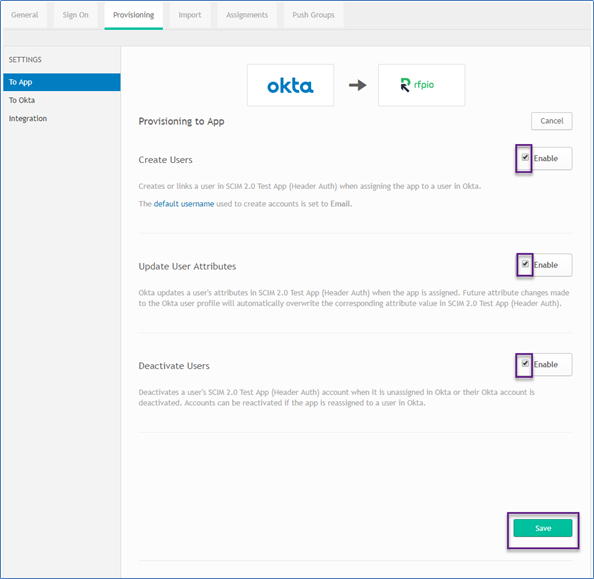The width and height of the screenshot is (594, 579).
Task: Click the Deactivate Users section title
Action: [174, 366]
